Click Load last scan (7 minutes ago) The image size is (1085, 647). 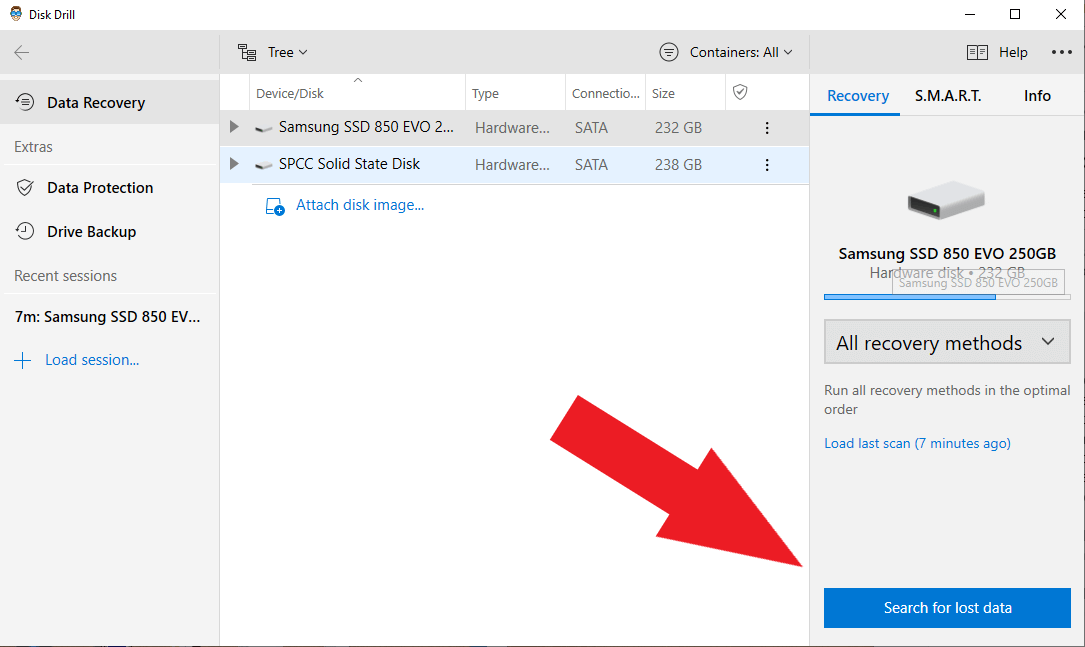918,444
